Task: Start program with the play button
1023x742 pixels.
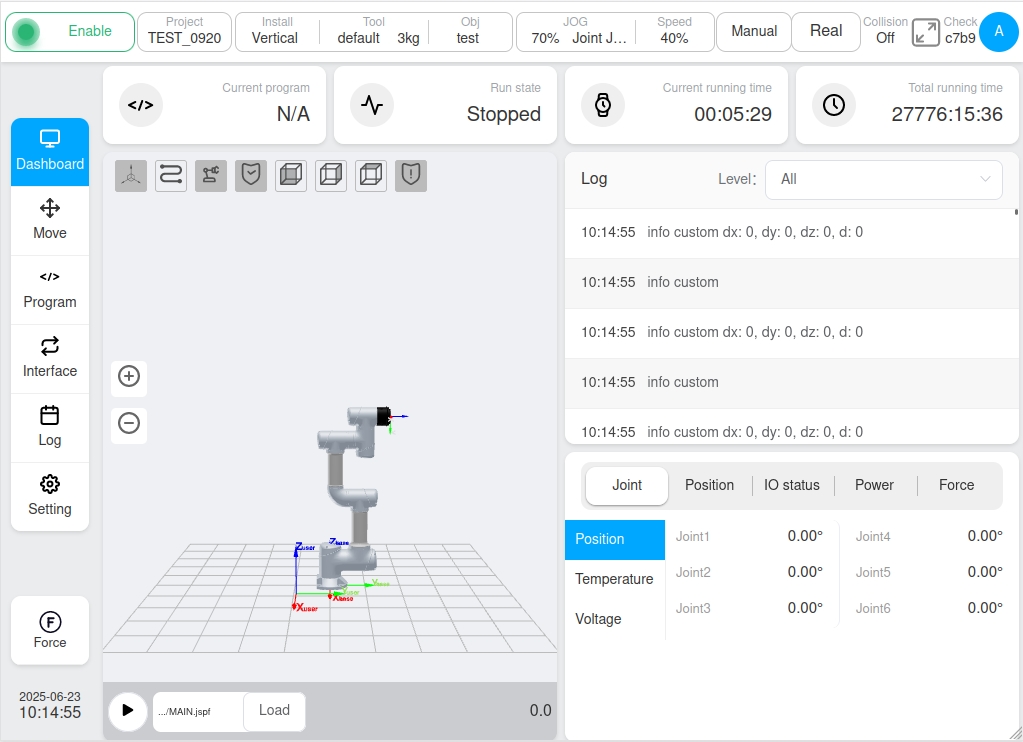Action: click(127, 711)
